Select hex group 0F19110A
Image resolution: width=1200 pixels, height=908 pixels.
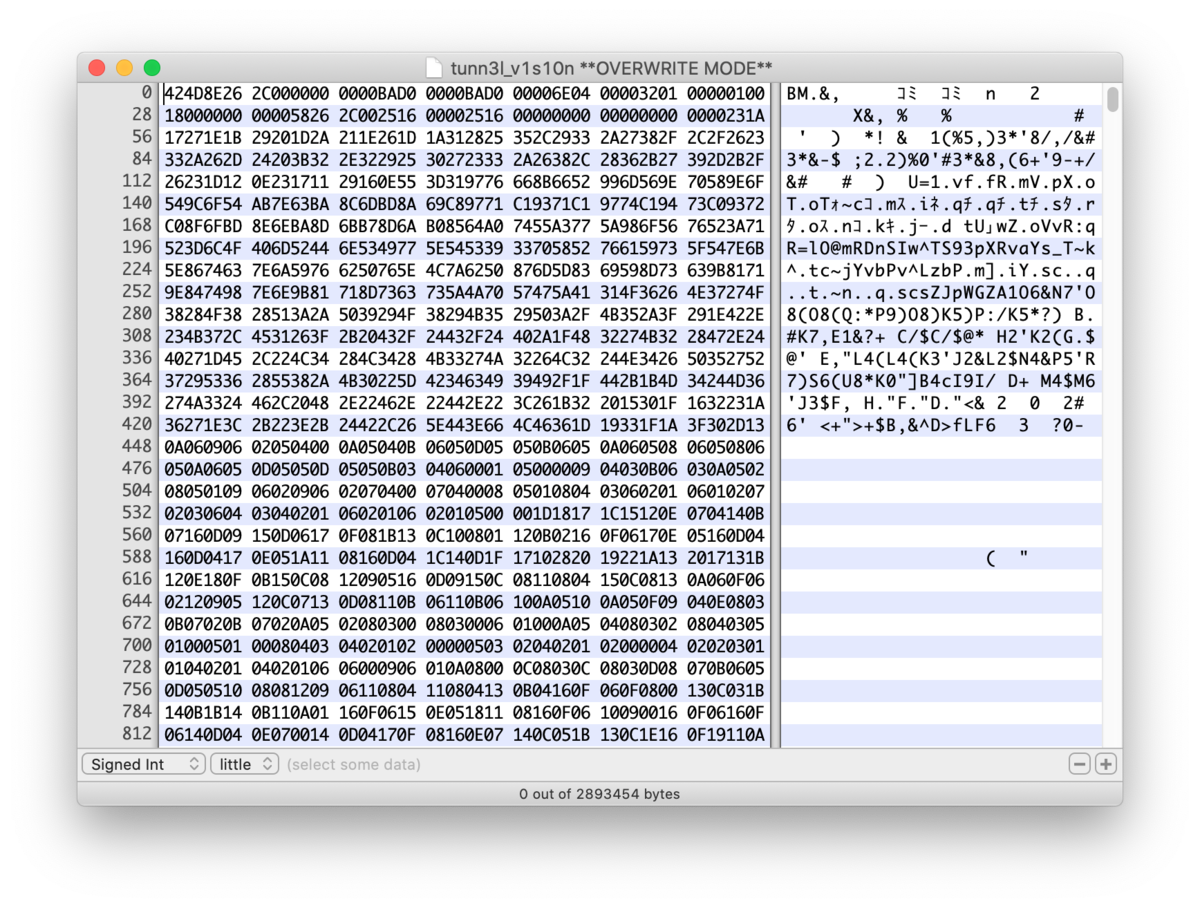pos(725,734)
